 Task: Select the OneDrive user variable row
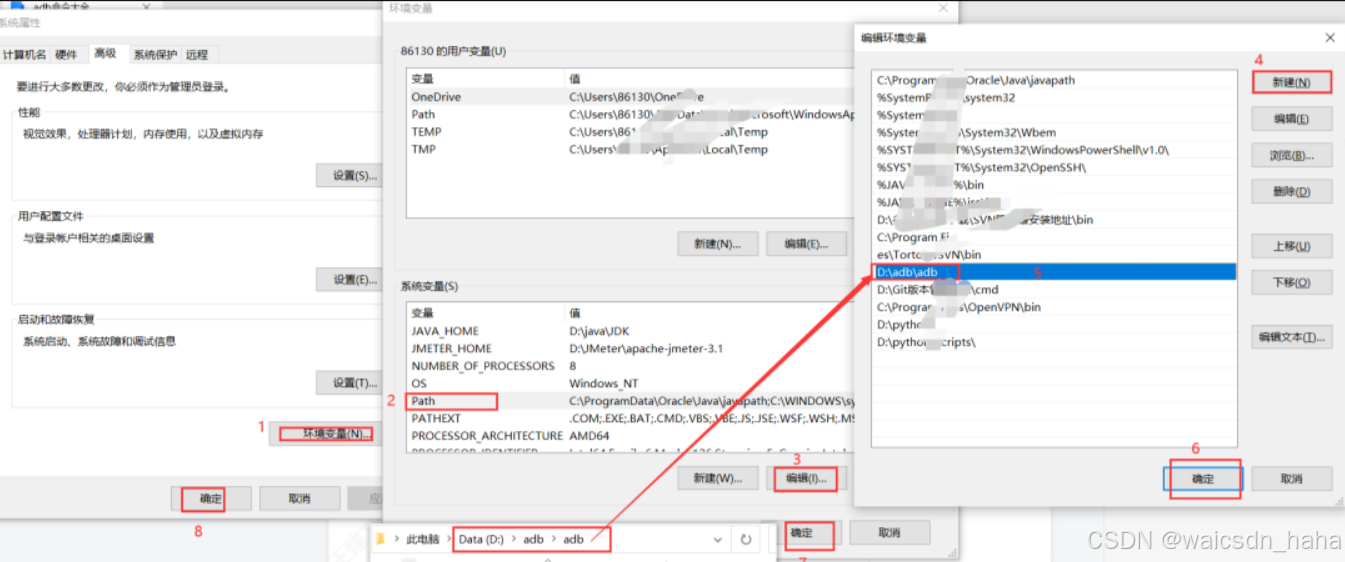pos(632,97)
